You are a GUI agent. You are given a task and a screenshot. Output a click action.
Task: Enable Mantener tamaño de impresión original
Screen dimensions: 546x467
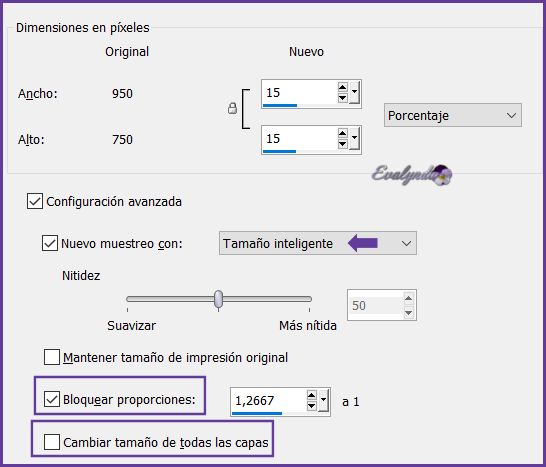tap(52, 357)
